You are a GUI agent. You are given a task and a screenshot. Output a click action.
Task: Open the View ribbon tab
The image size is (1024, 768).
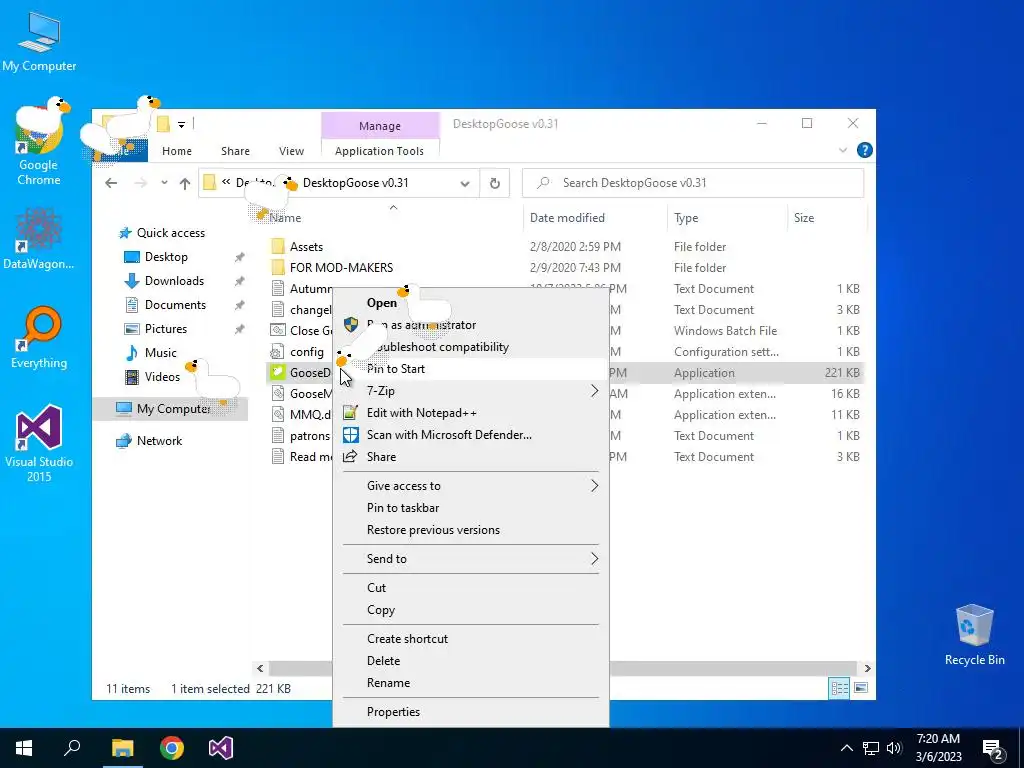click(x=291, y=151)
